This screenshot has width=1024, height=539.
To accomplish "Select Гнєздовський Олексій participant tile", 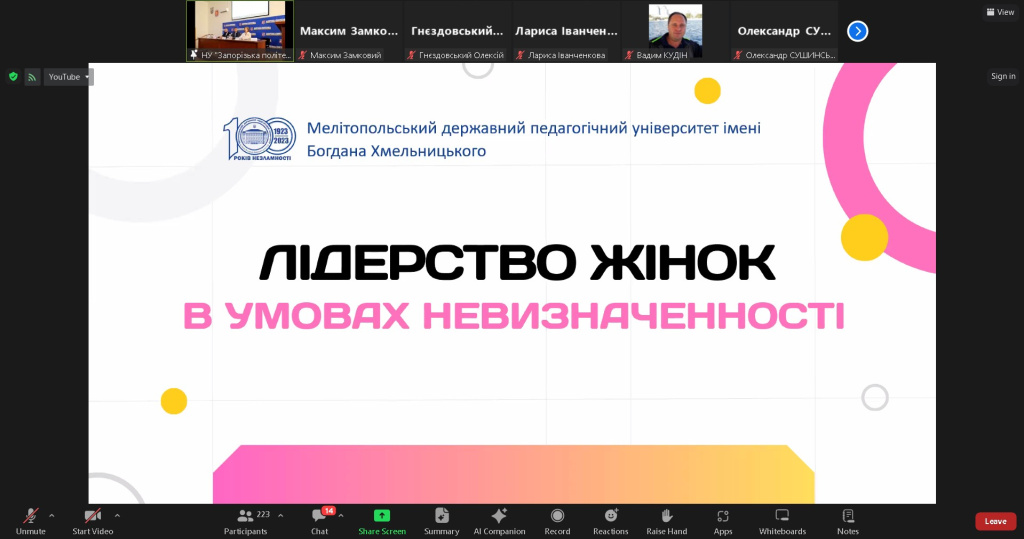I will pos(457,31).
